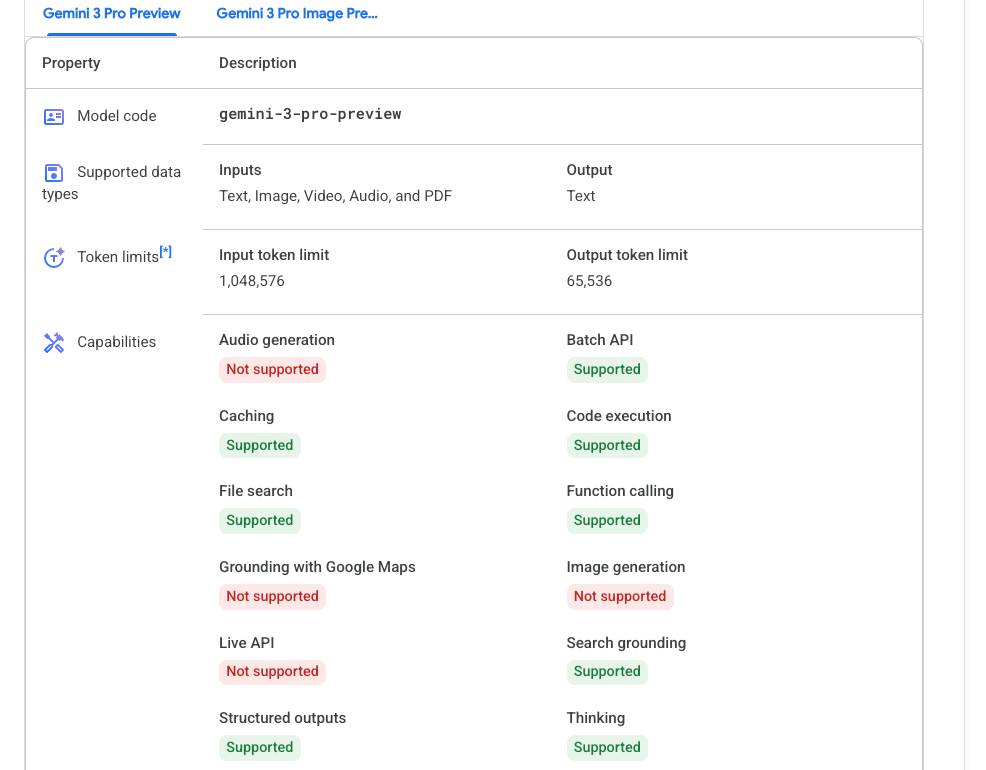Click the Inputs heading
The image size is (986, 770).
(x=240, y=170)
